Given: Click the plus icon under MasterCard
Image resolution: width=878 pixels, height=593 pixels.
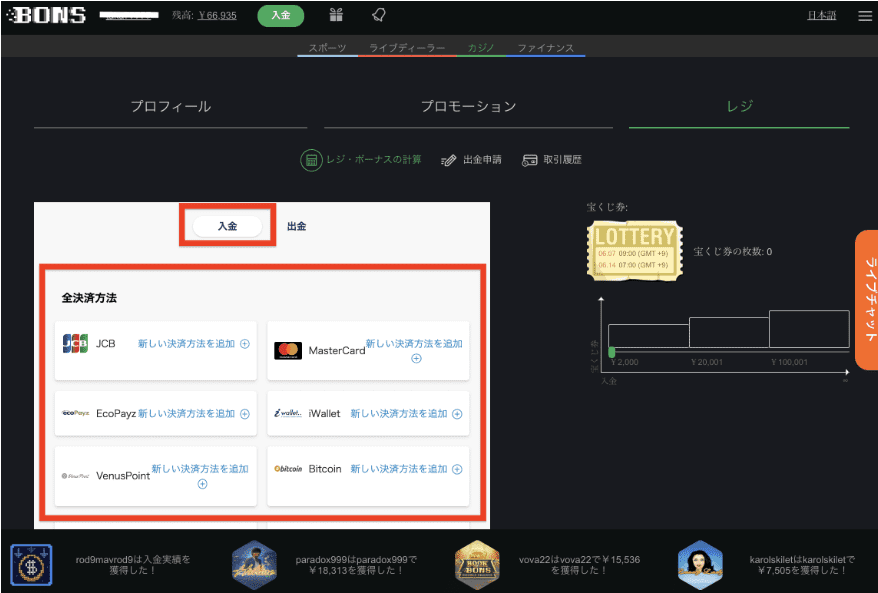Looking at the screenshot, I should click(416, 358).
